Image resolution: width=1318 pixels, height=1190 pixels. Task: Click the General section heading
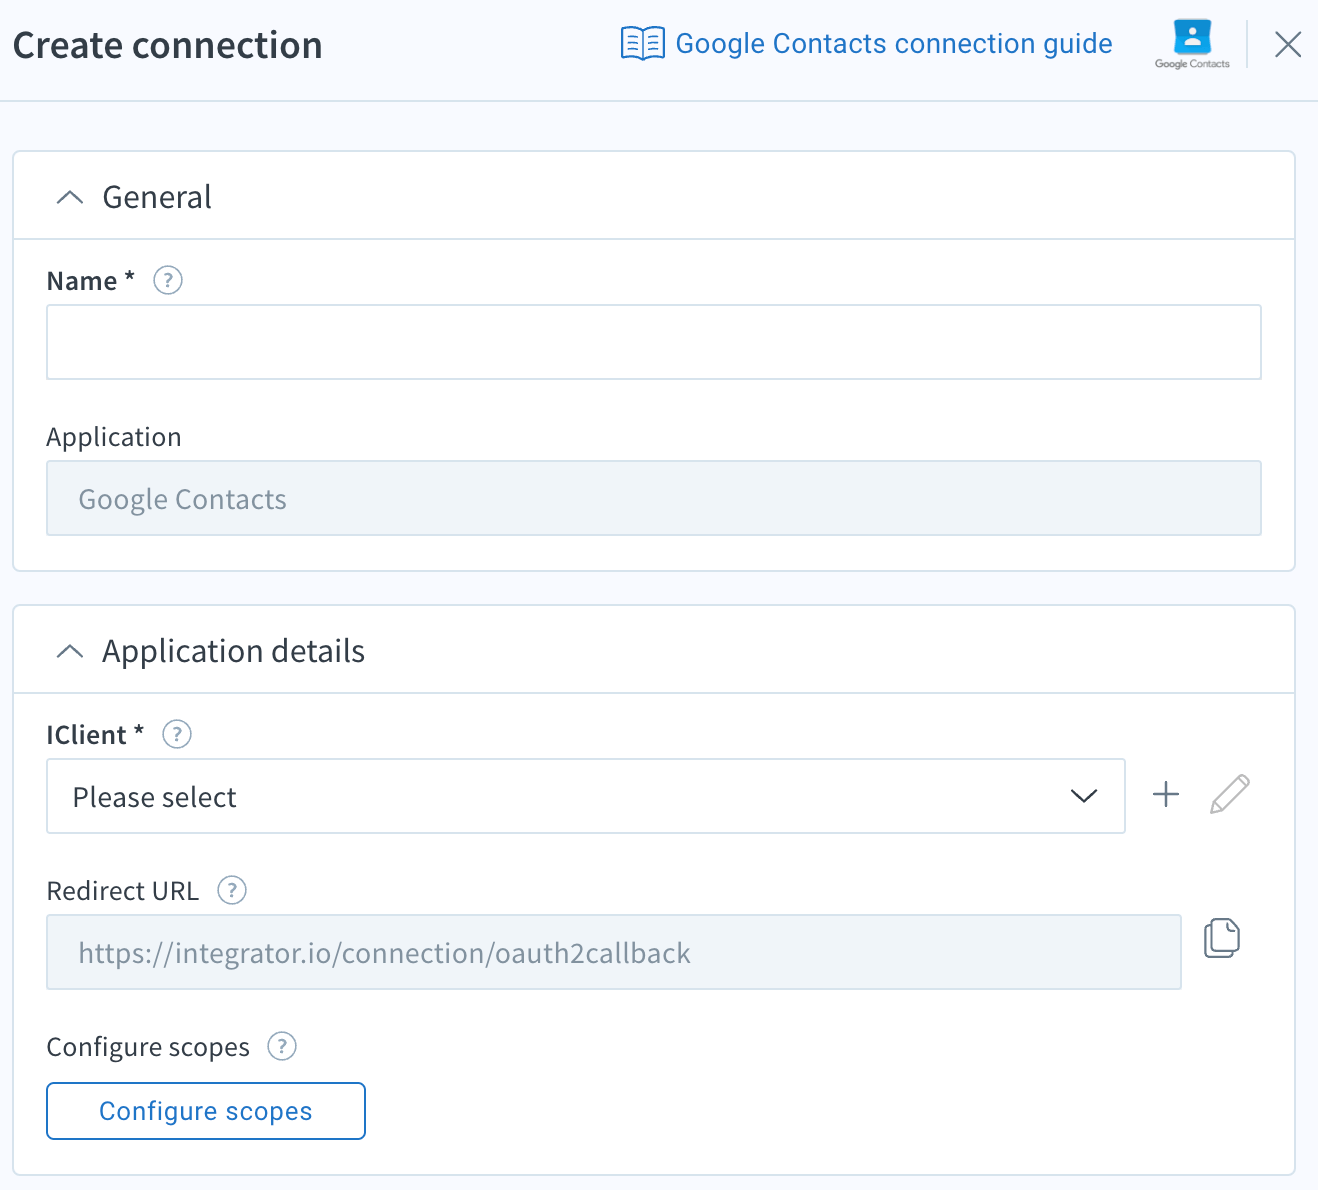(x=157, y=198)
